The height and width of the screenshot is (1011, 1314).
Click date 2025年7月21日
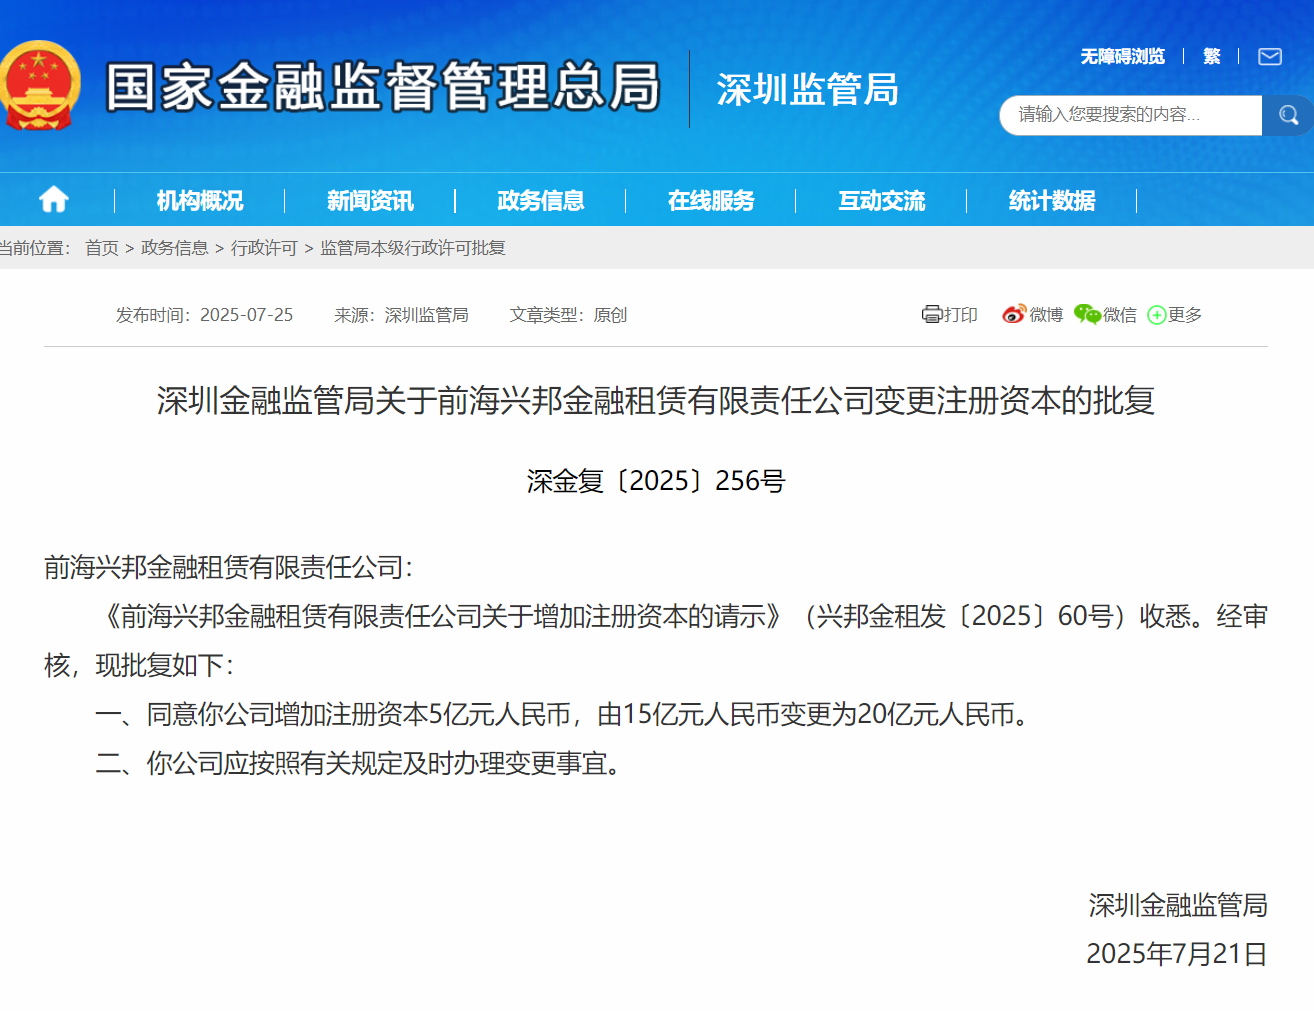click(x=1177, y=954)
